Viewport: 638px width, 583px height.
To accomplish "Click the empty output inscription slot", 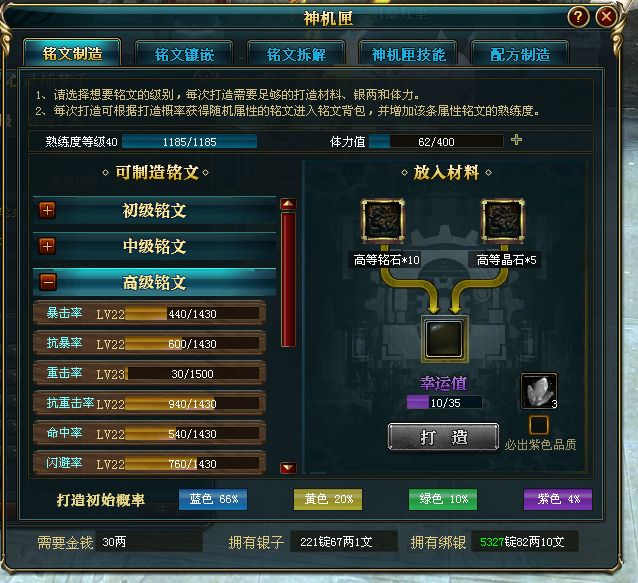I will (444, 338).
